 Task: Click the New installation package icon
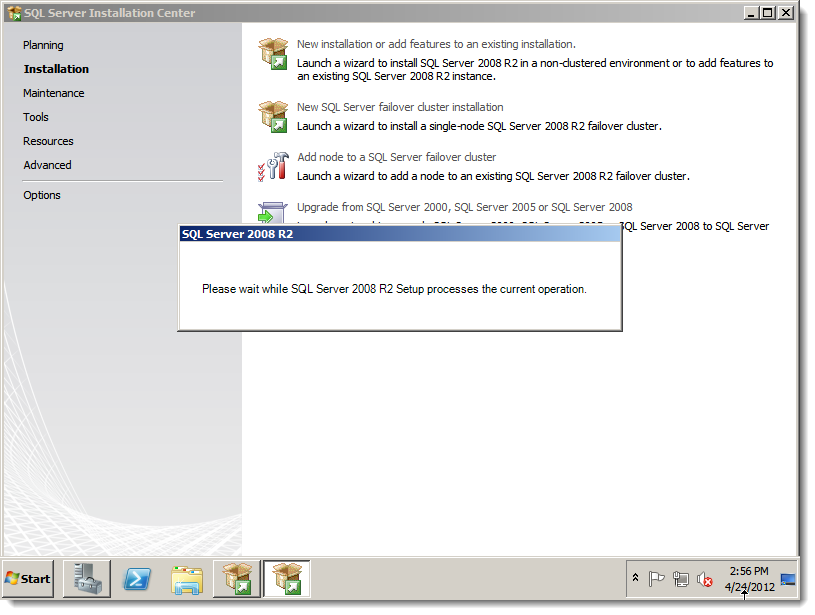click(x=273, y=54)
